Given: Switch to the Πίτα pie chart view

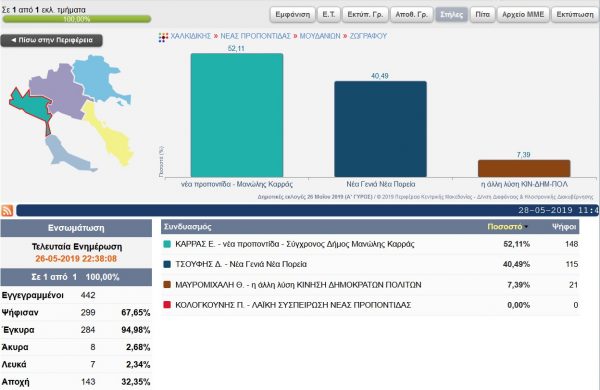Looking at the screenshot, I should pyautogui.click(x=482, y=15).
